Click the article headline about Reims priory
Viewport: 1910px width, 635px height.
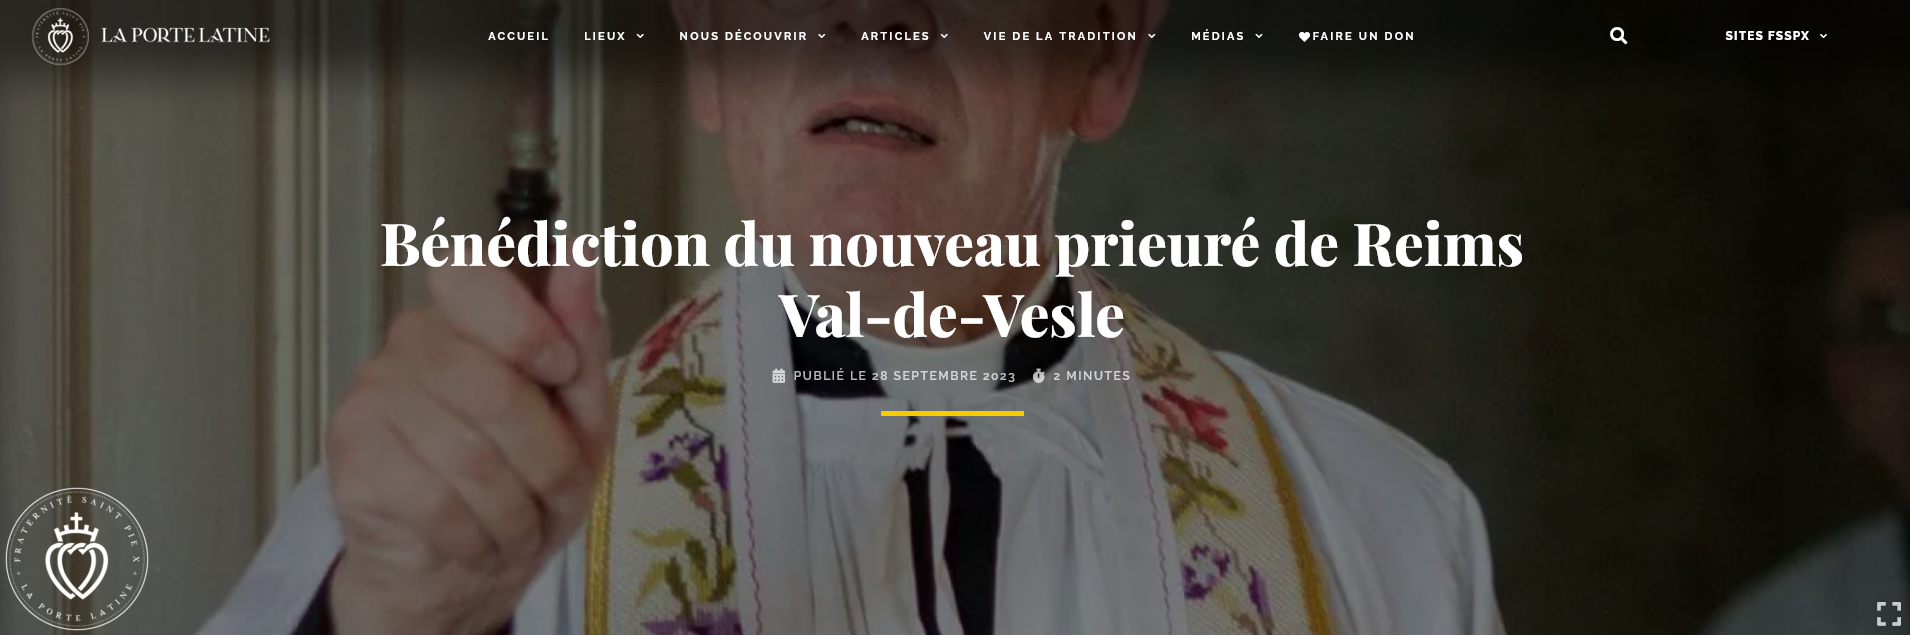pyautogui.click(x=952, y=279)
